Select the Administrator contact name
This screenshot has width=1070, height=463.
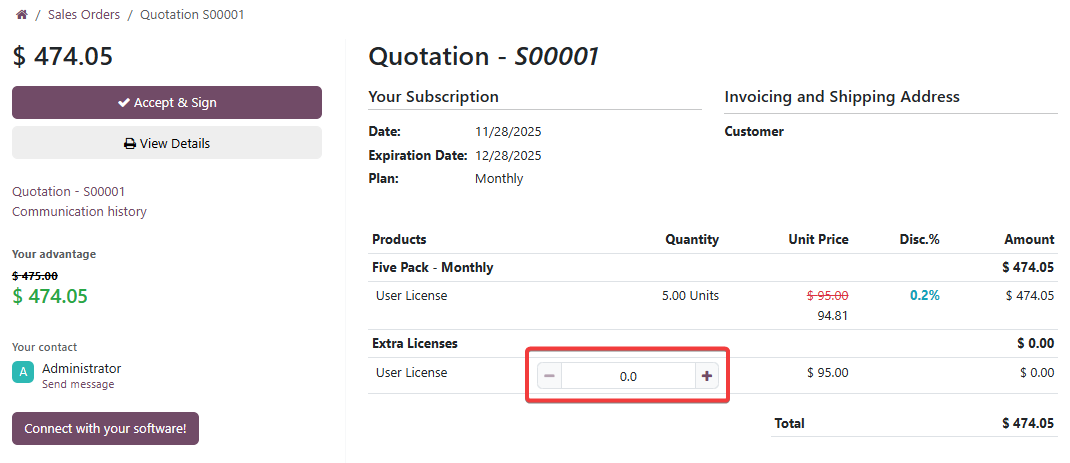[81, 369]
